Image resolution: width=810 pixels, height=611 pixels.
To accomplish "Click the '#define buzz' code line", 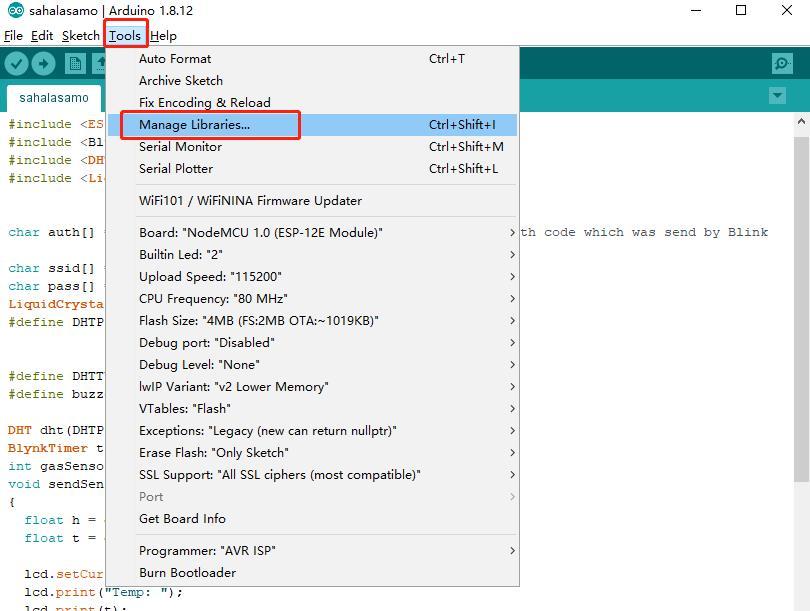I will (x=56, y=394).
